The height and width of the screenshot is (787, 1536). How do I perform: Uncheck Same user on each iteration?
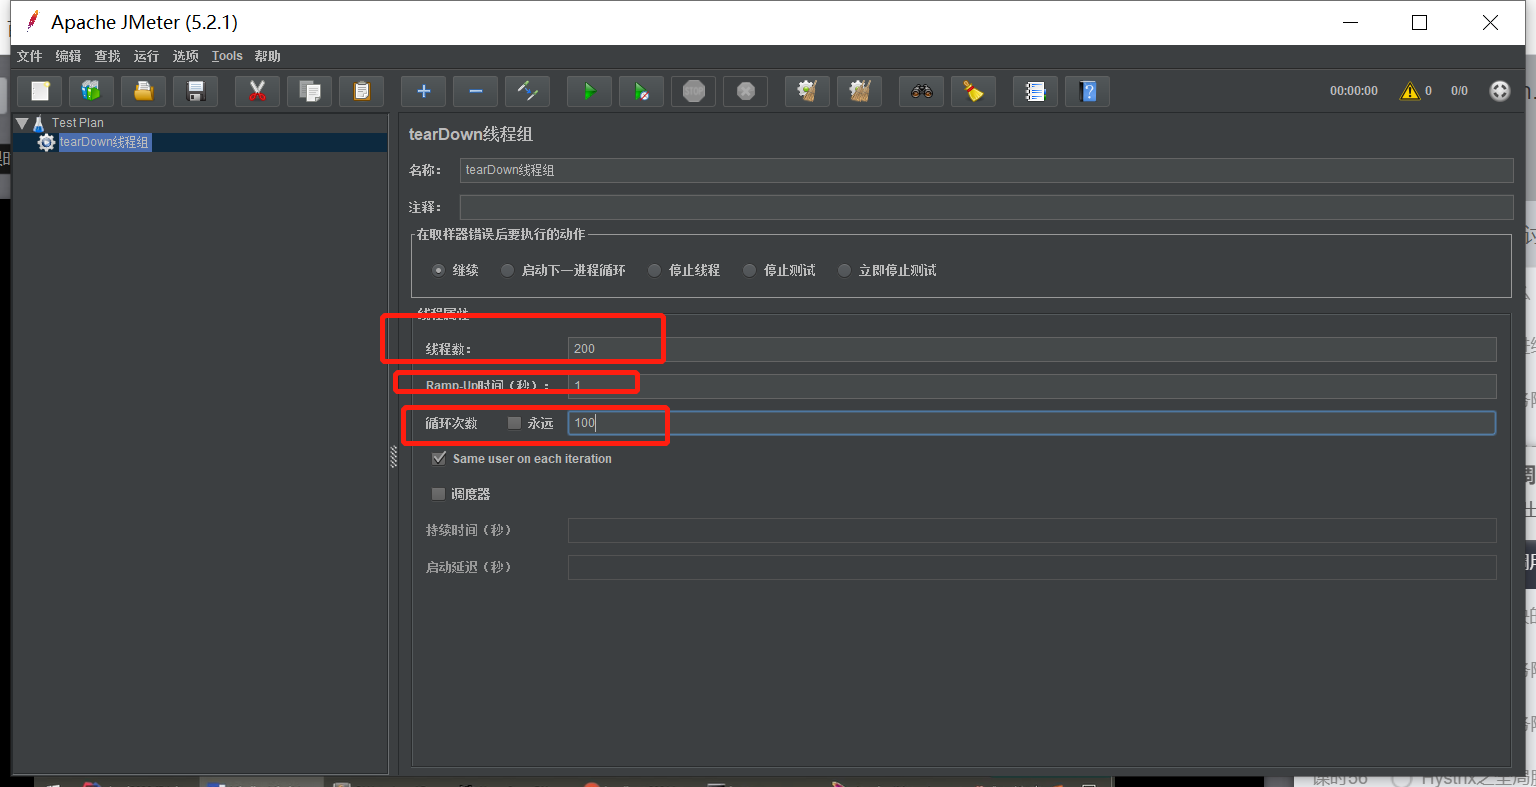point(439,458)
